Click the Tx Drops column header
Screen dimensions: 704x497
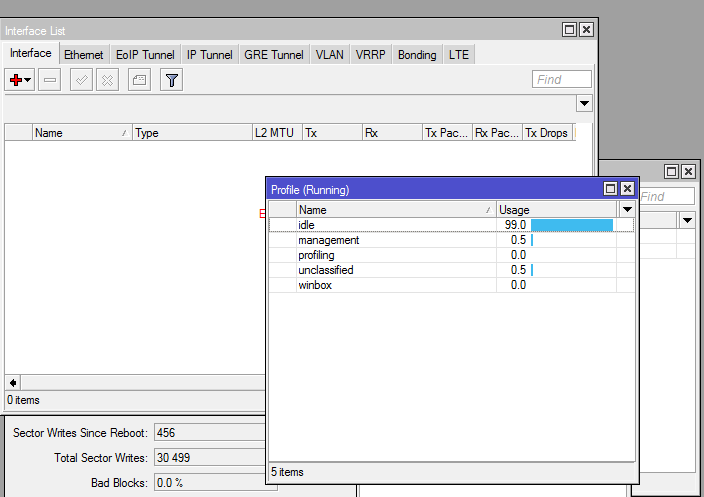(x=547, y=133)
